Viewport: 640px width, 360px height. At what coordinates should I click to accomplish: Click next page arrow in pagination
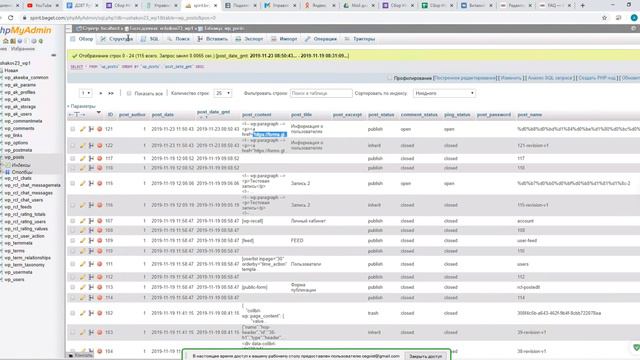[x=101, y=93]
